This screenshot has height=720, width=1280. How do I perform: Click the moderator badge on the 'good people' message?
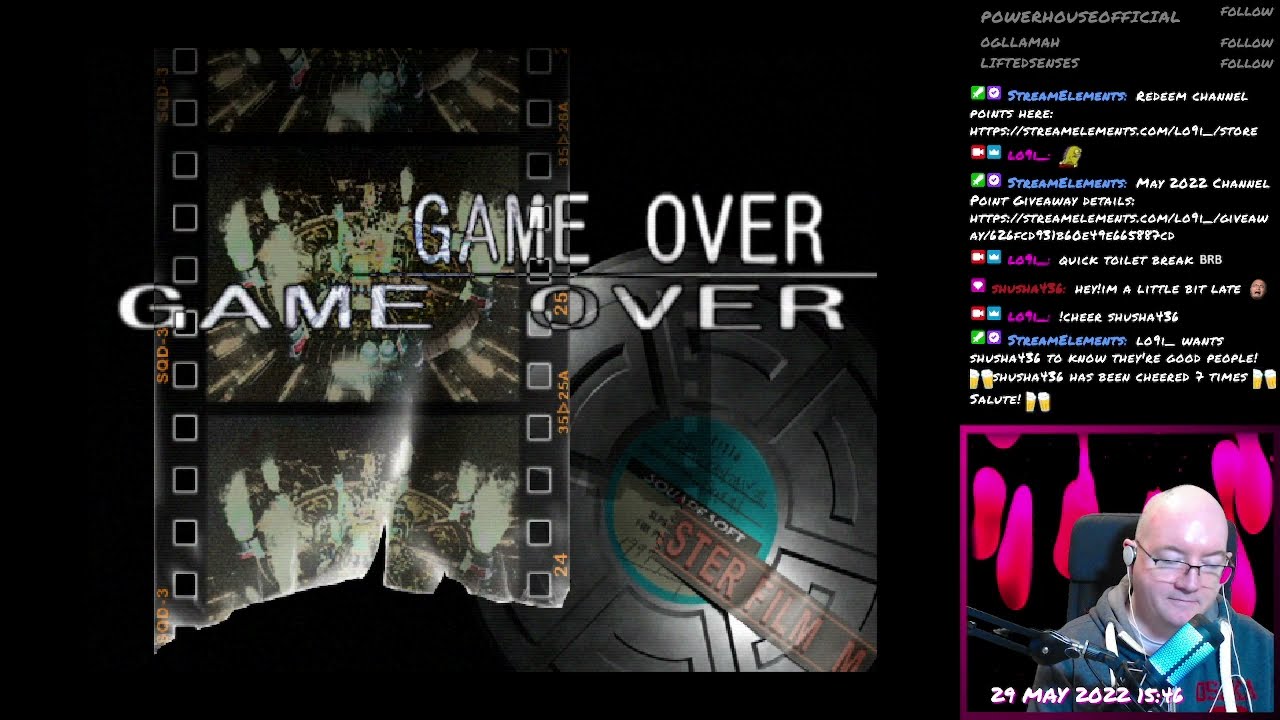point(977,339)
